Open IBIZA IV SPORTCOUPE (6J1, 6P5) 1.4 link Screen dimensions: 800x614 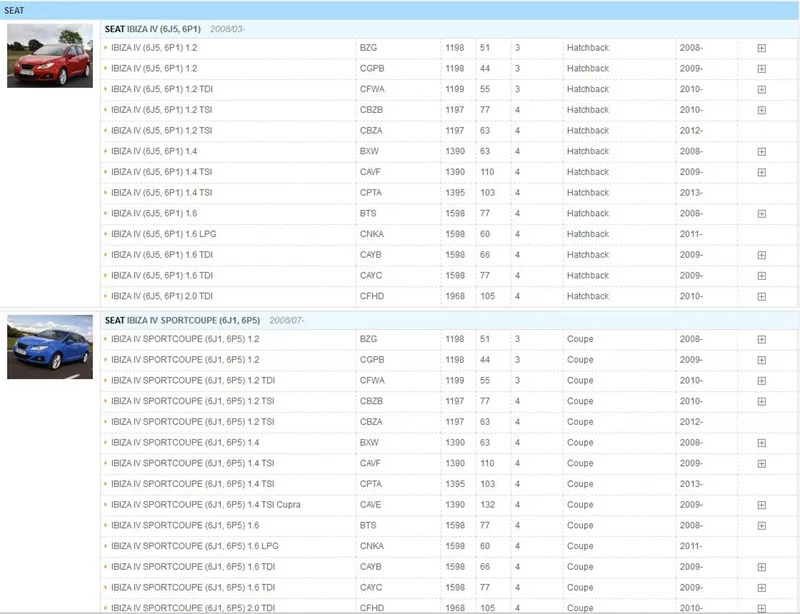(185, 443)
